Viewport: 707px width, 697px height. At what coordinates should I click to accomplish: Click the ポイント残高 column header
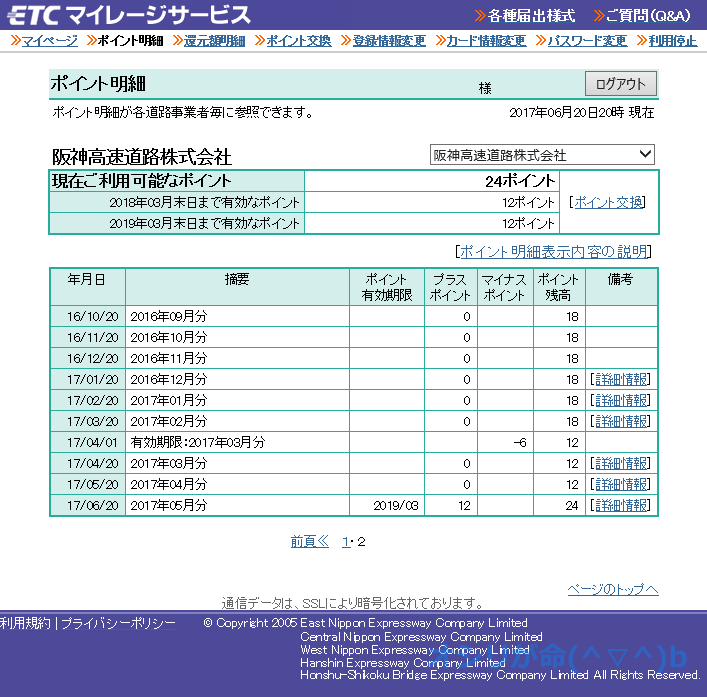(558, 287)
